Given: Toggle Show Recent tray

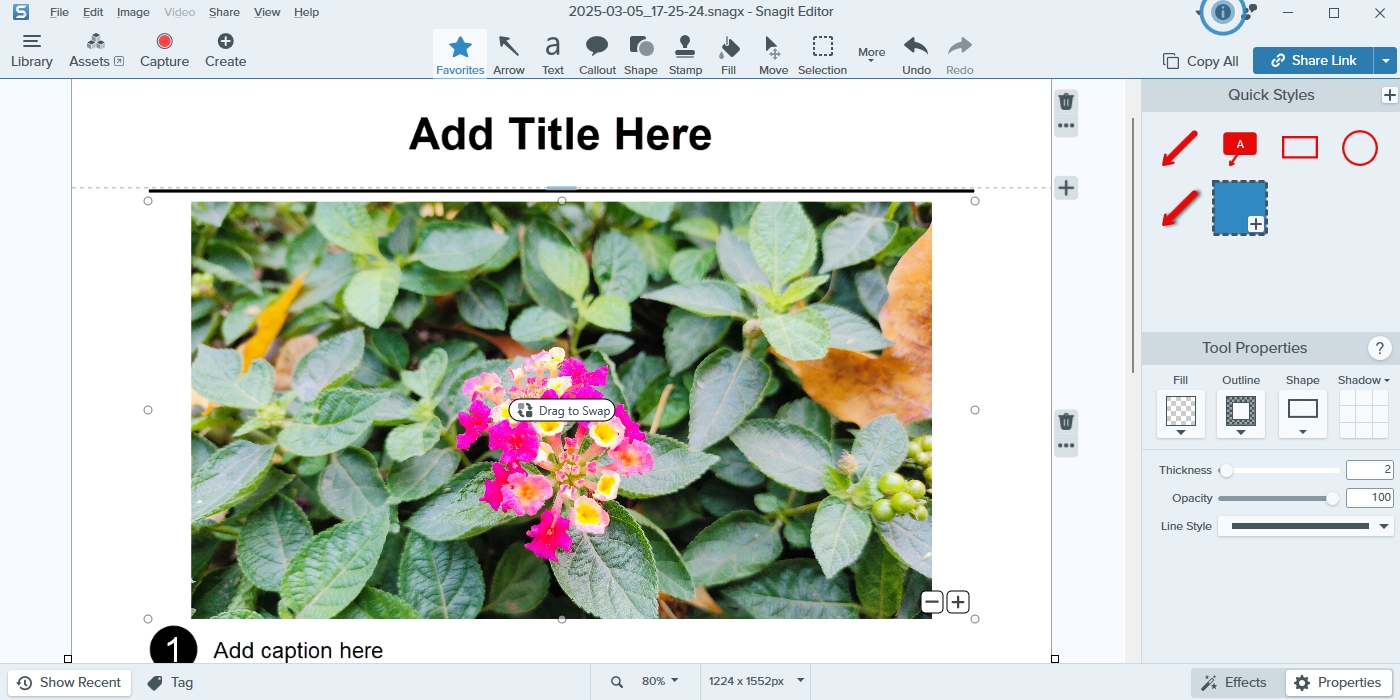Looking at the screenshot, I should 69,683.
